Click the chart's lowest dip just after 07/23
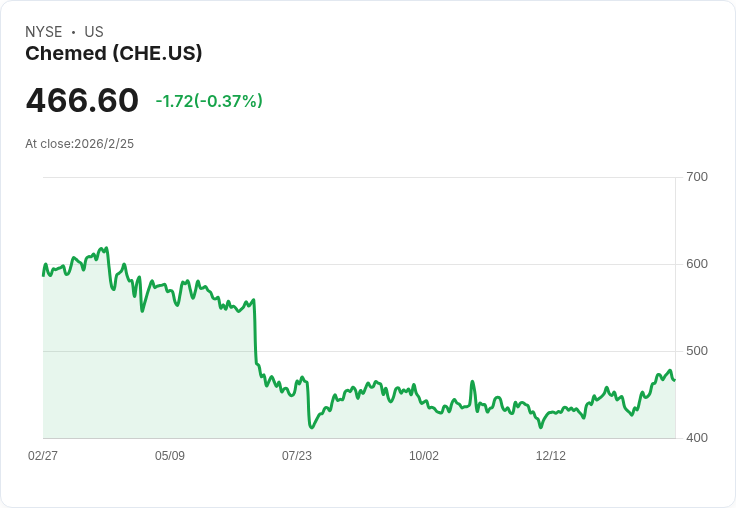Image resolution: width=736 pixels, height=508 pixels. click(311, 426)
